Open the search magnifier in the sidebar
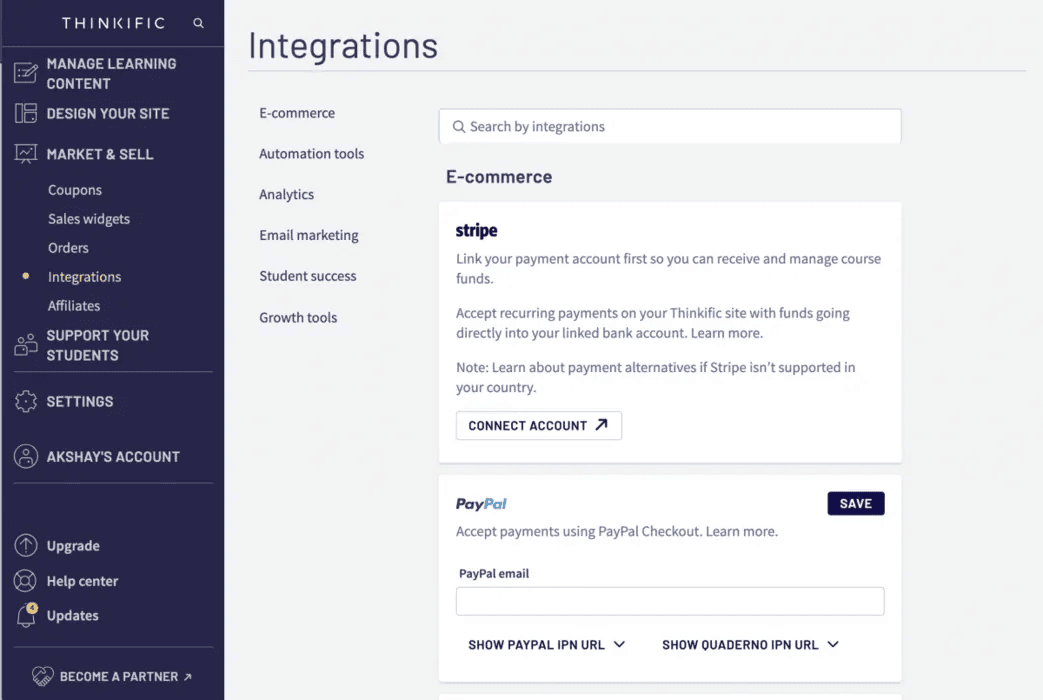This screenshot has height=700, width=1043. (x=197, y=23)
